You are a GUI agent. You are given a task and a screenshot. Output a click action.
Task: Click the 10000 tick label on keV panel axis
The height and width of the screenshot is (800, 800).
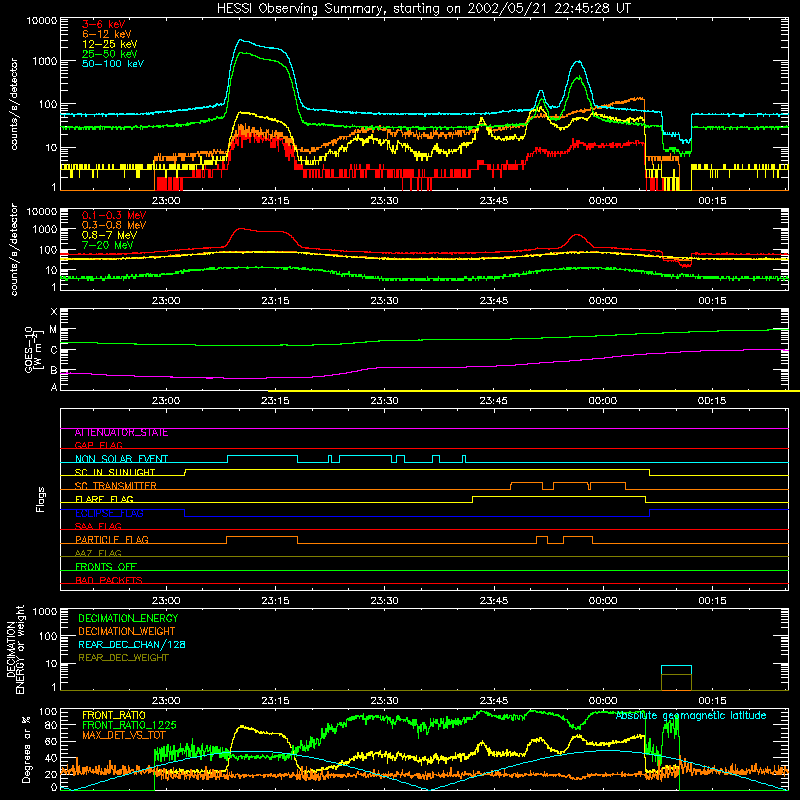(x=42, y=21)
